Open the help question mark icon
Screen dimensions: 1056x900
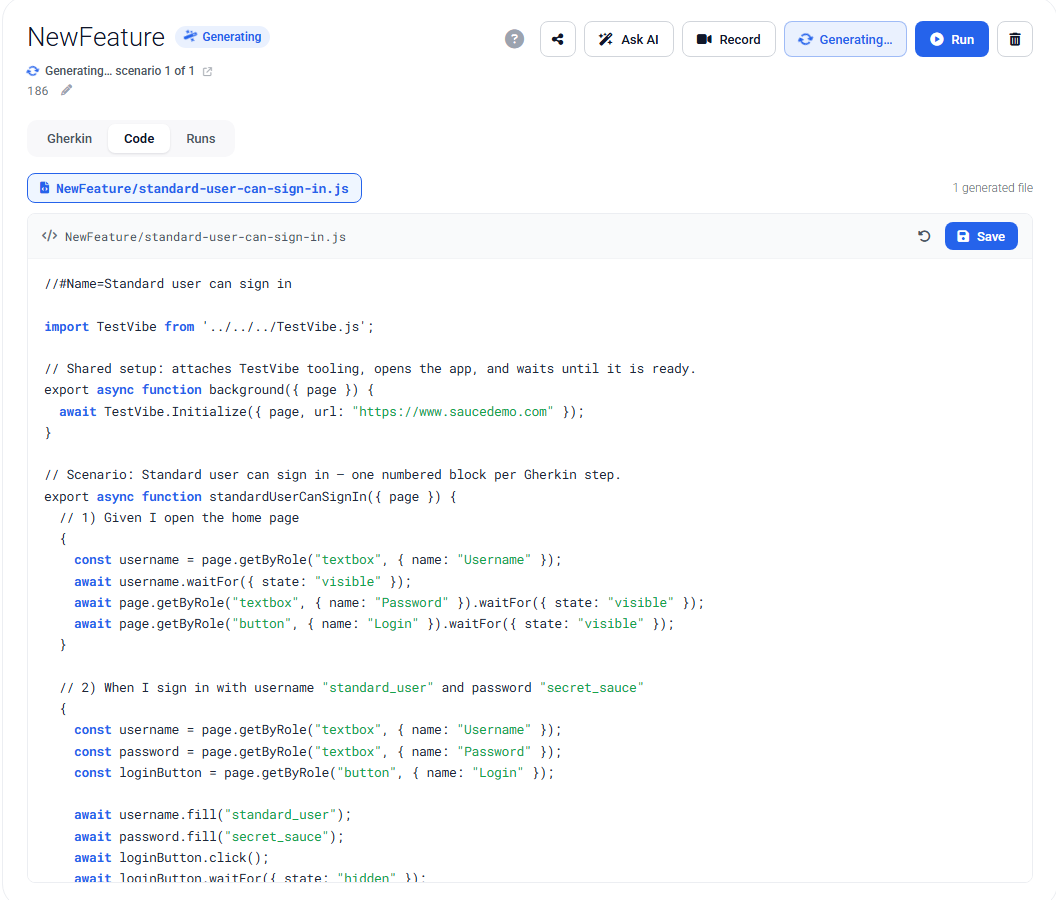coord(514,39)
